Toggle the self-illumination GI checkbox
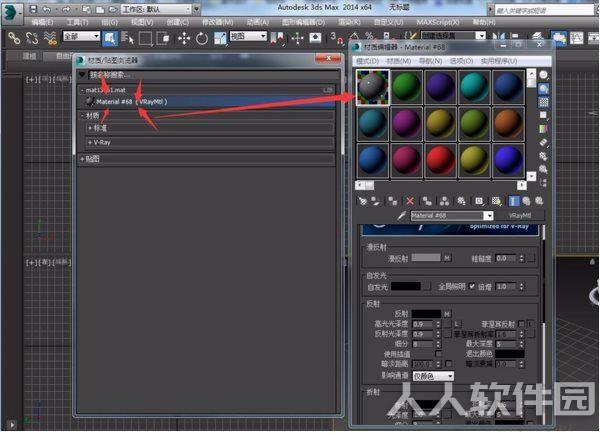 click(x=472, y=286)
